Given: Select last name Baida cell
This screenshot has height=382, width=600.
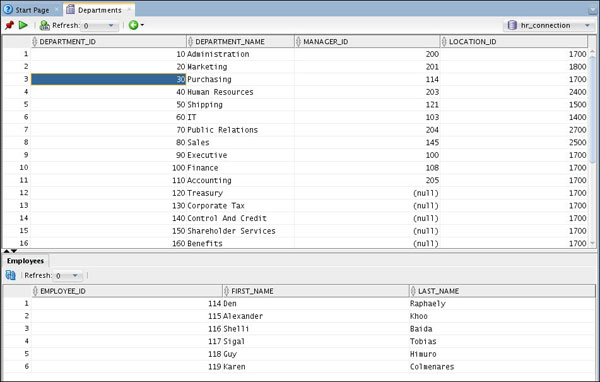Looking at the screenshot, I should (x=502, y=329).
